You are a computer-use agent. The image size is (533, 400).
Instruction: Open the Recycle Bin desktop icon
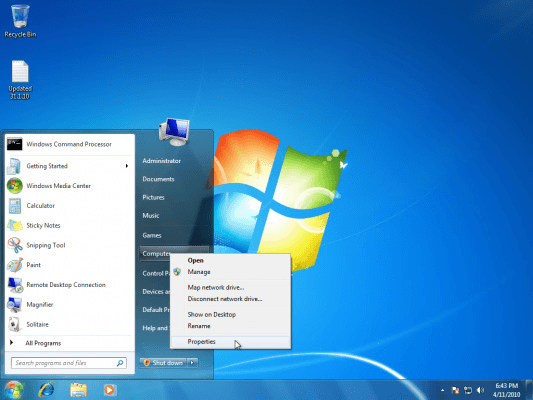coord(20,20)
